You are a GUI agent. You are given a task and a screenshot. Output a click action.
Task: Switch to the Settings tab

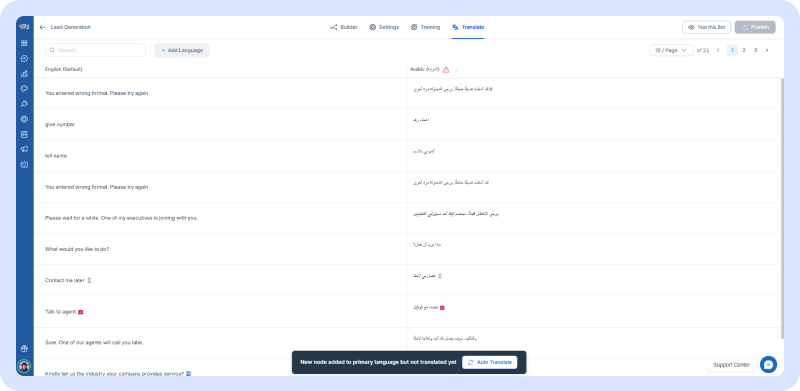(384, 27)
